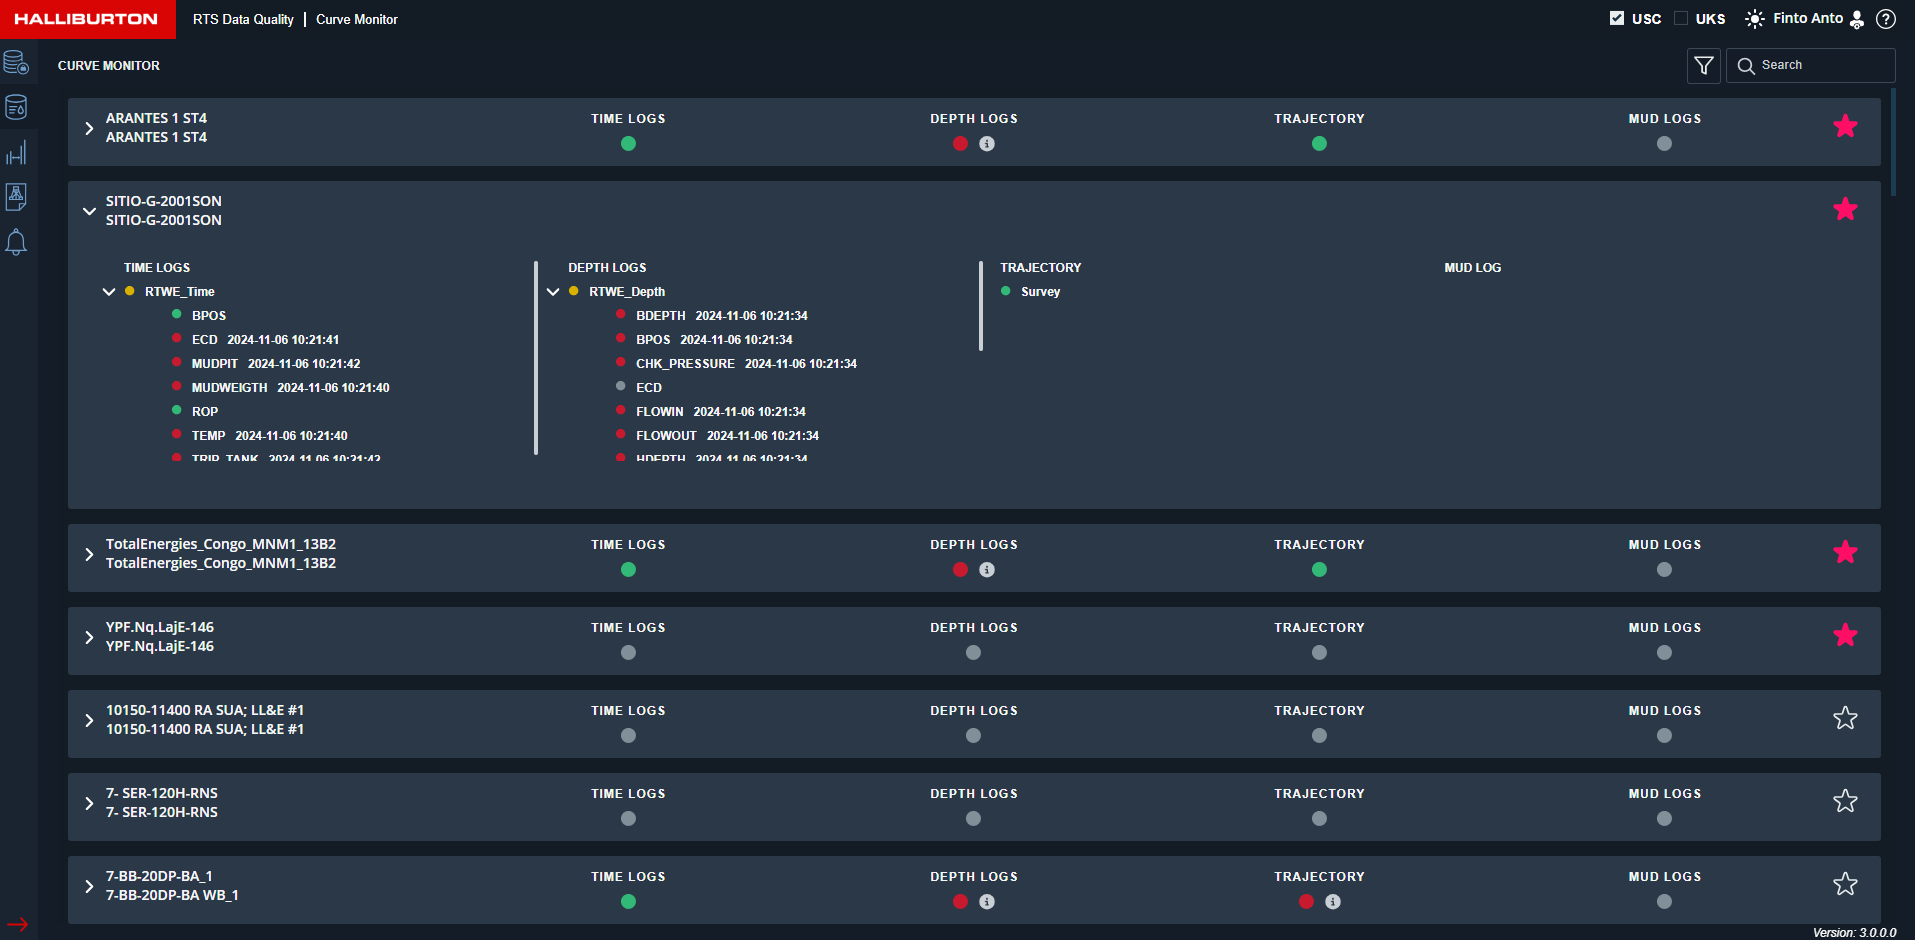Favorite 10150-11400 RA SUA well star
This screenshot has width=1915, height=940.
pos(1845,718)
